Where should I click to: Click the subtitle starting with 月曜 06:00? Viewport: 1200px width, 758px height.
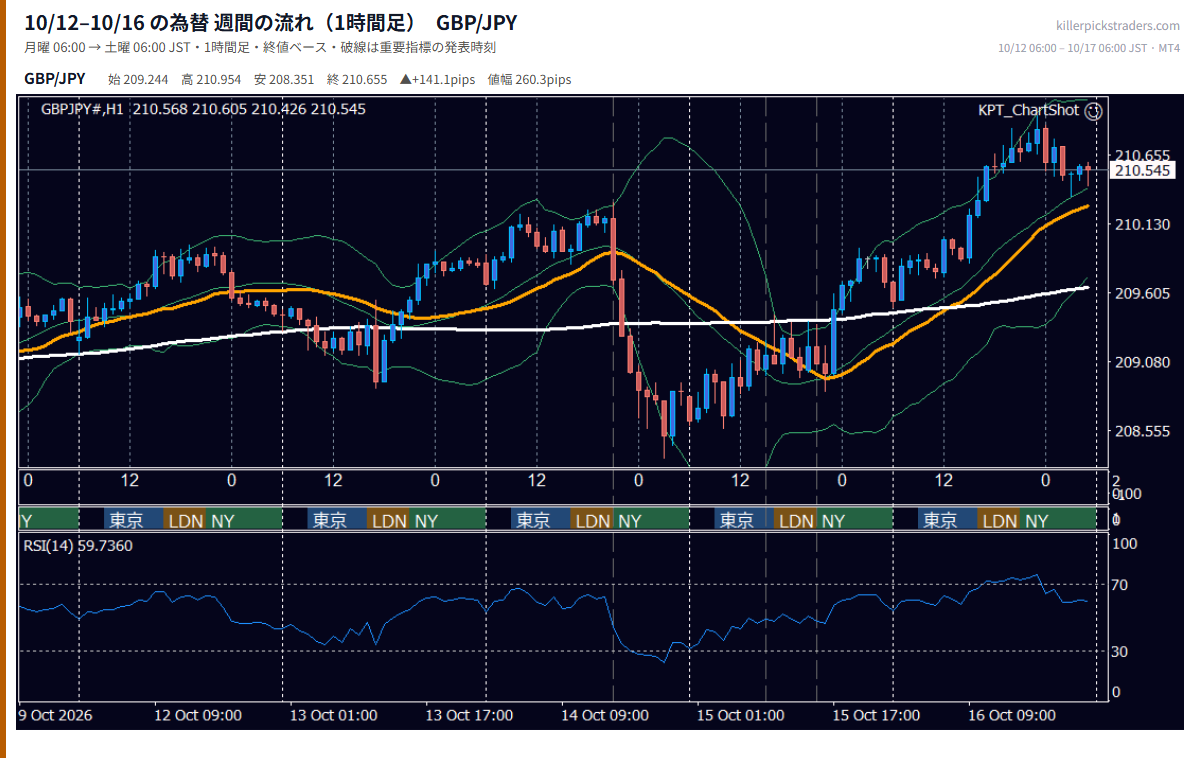pos(260,48)
